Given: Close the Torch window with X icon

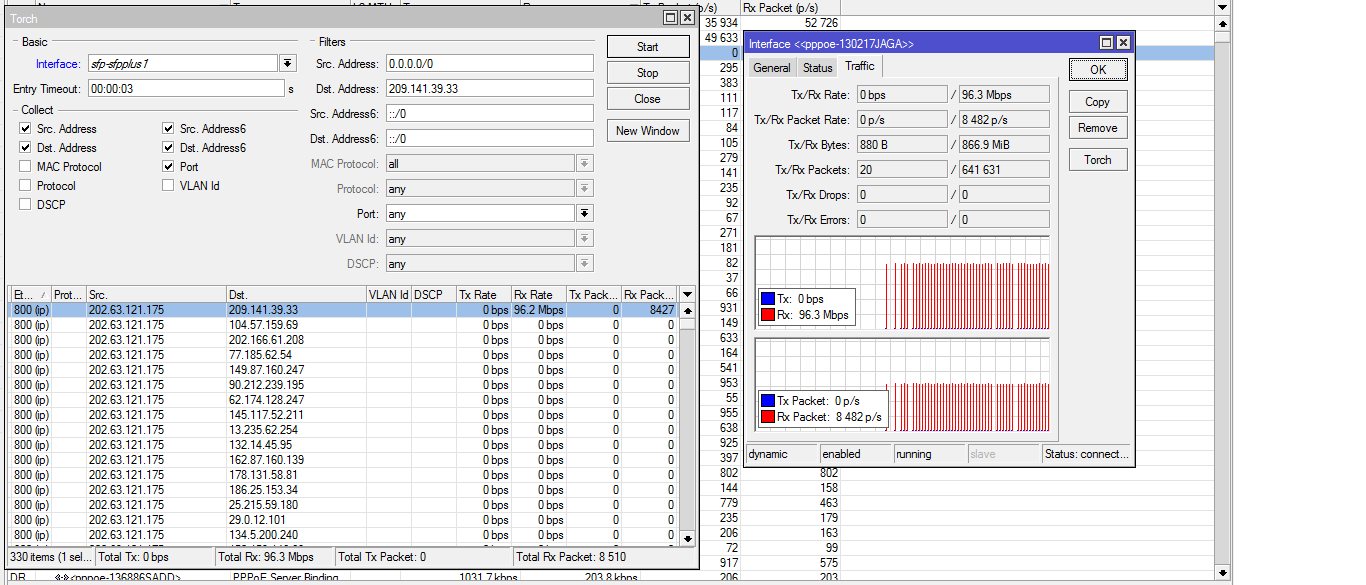Looking at the screenshot, I should pos(686,18).
